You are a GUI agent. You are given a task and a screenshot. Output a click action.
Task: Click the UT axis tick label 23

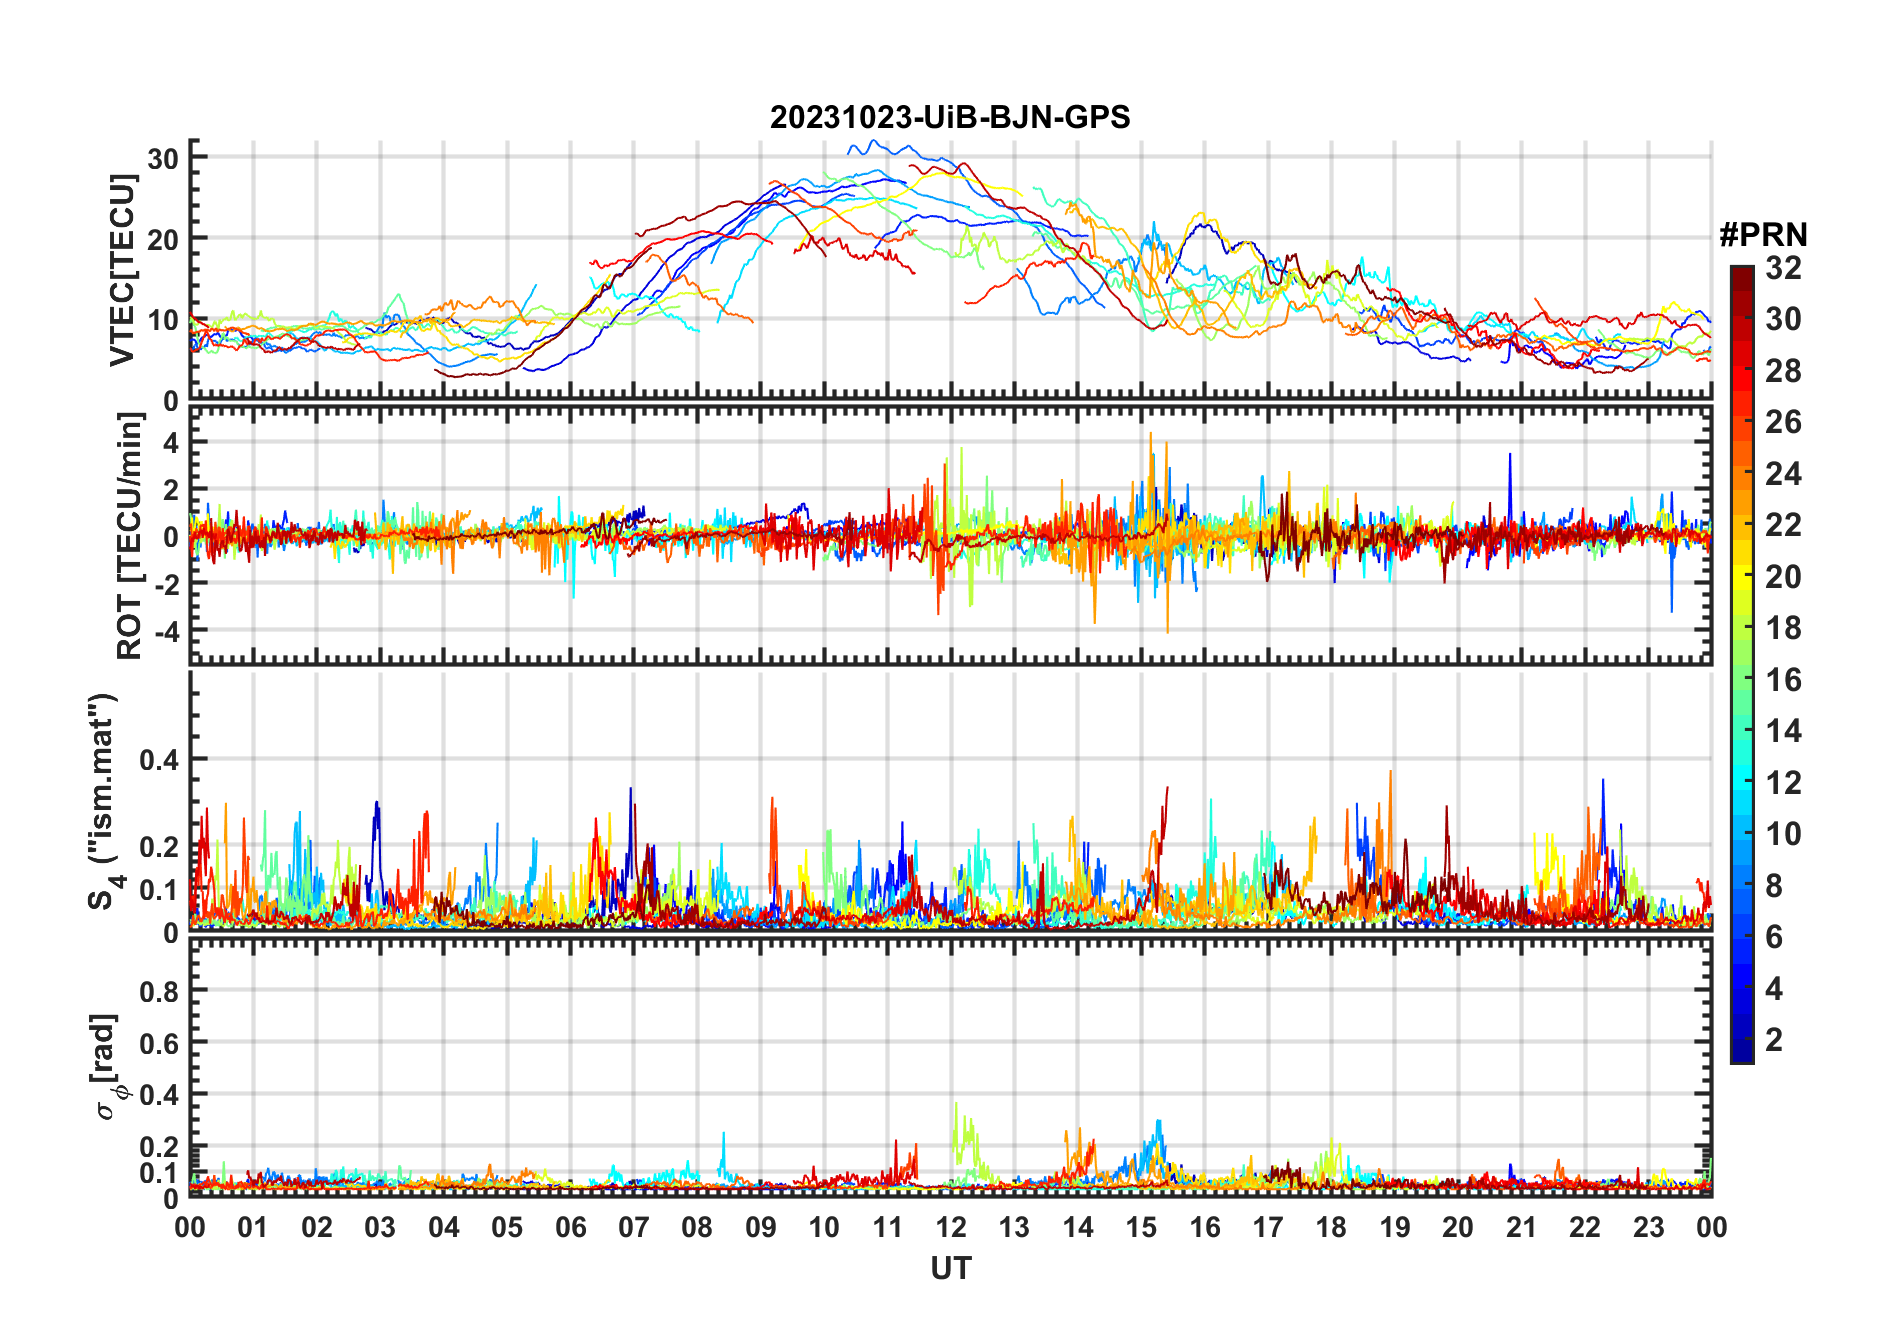click(x=1648, y=1228)
